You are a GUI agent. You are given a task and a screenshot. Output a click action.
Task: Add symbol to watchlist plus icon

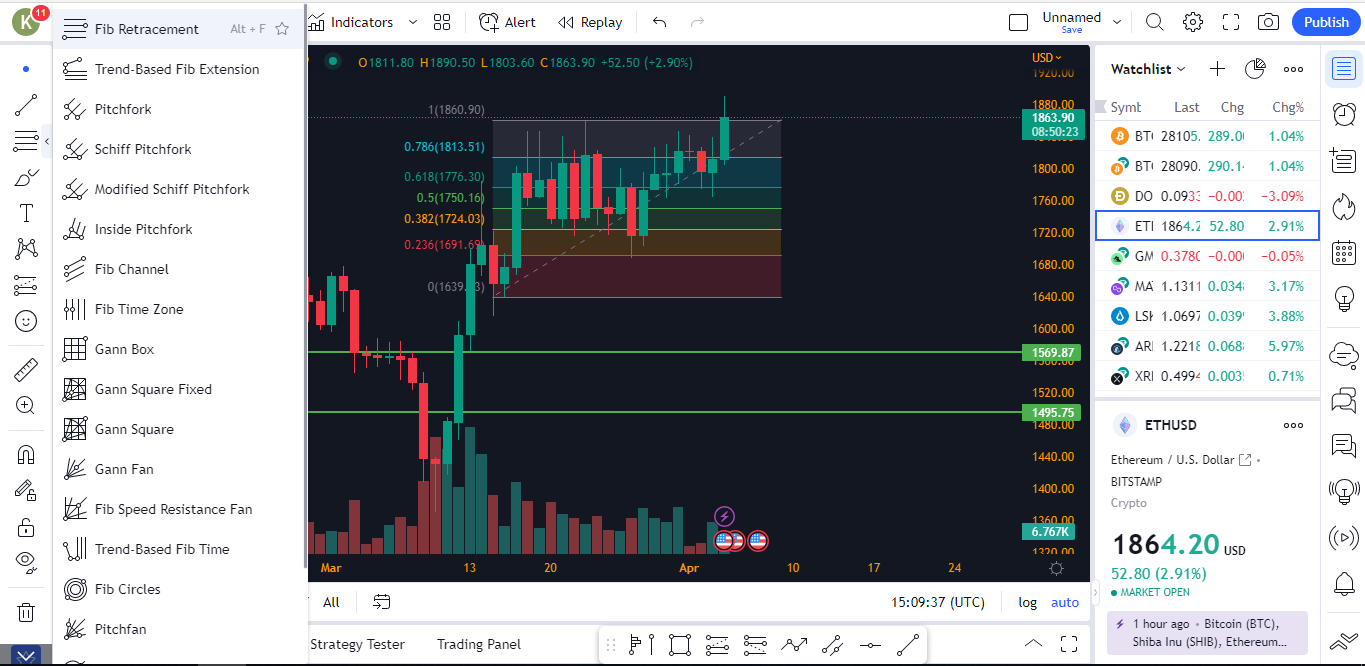tap(1217, 69)
